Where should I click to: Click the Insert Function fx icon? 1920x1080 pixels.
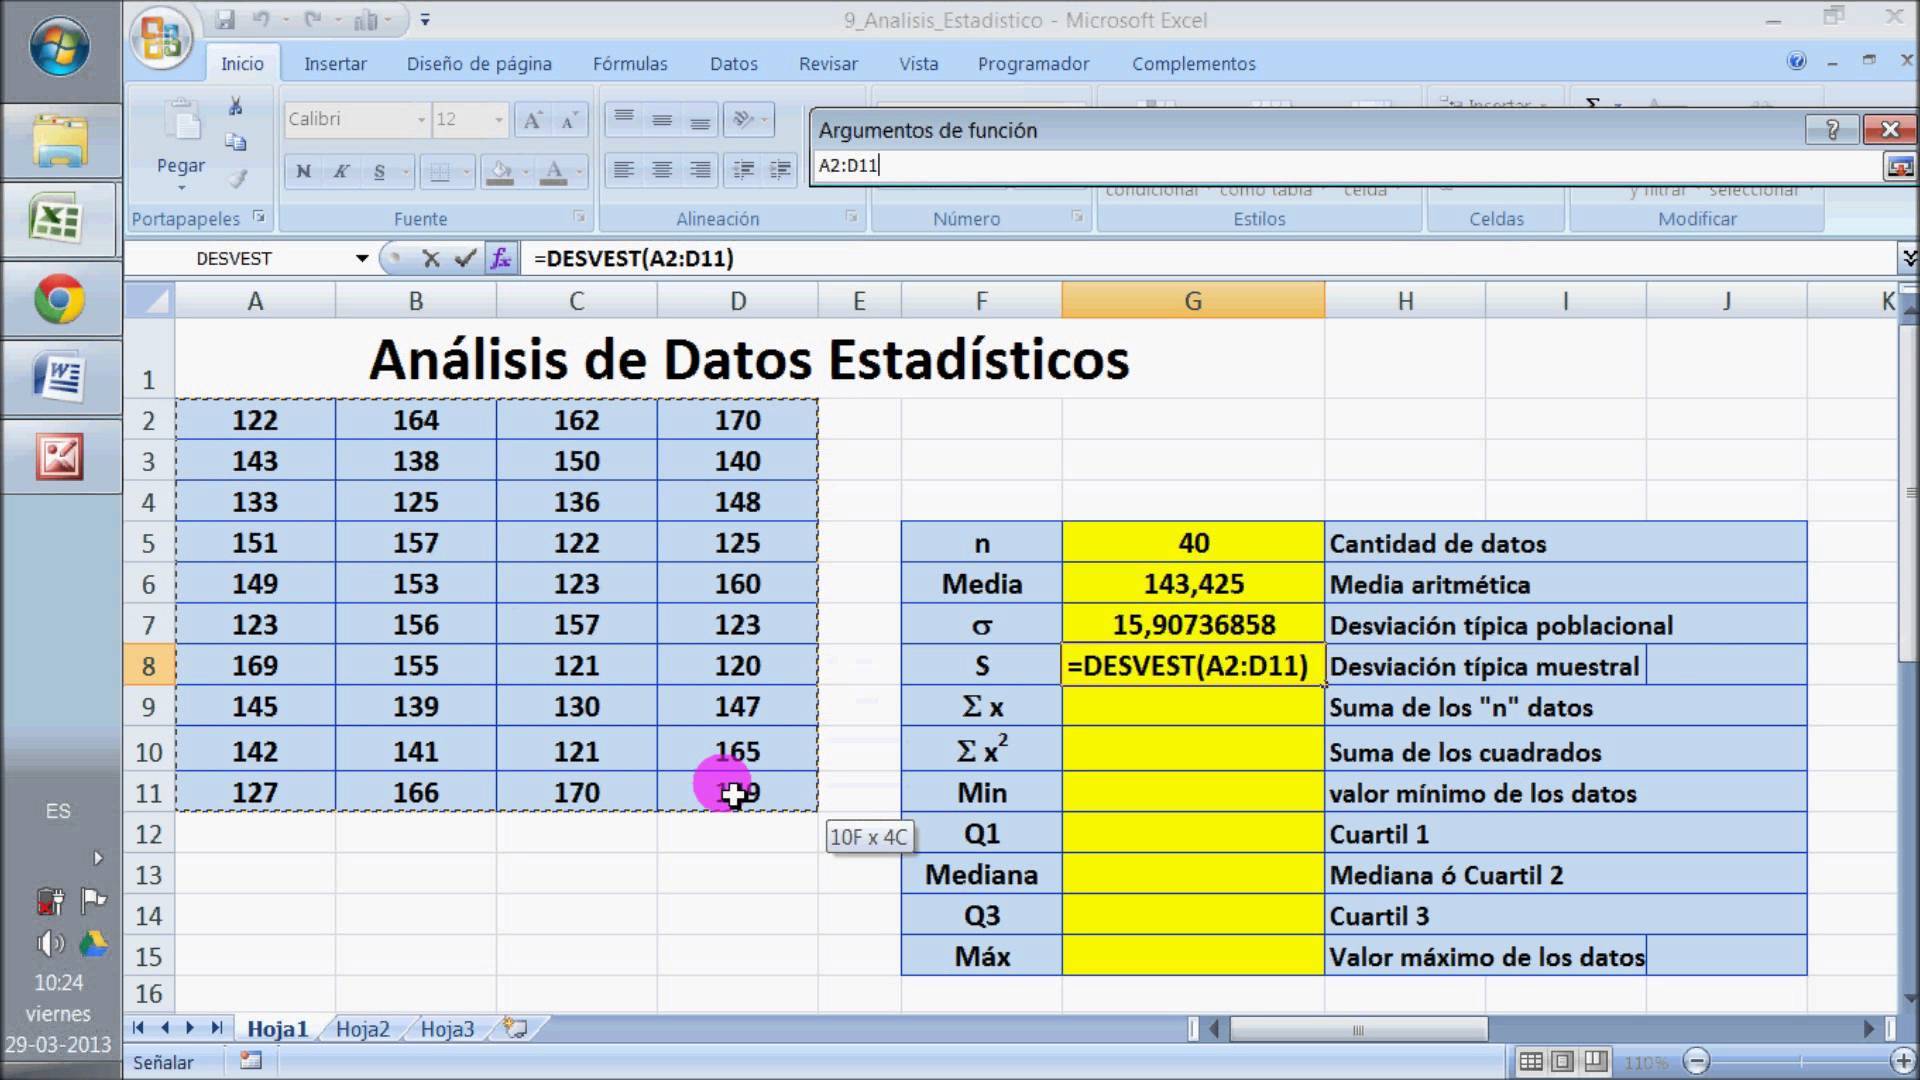[501, 259]
